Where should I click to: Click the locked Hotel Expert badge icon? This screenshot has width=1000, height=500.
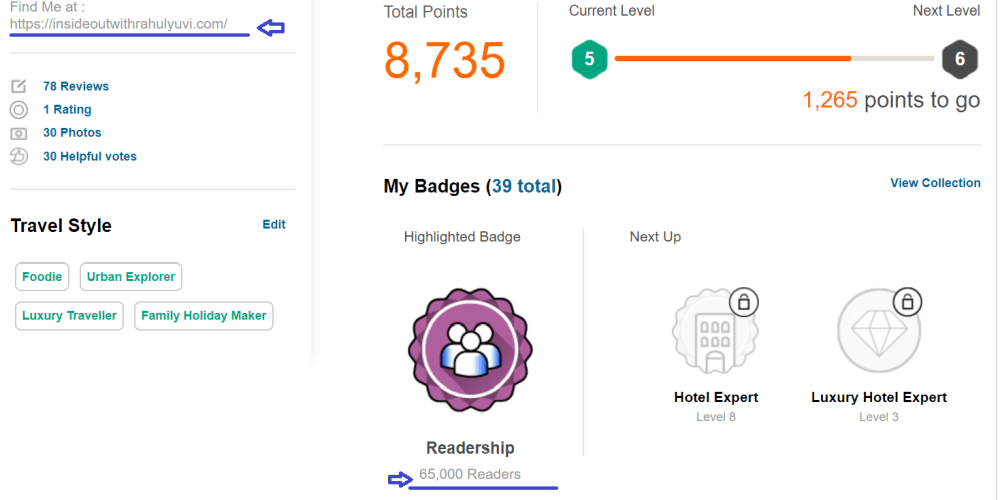[x=716, y=331]
